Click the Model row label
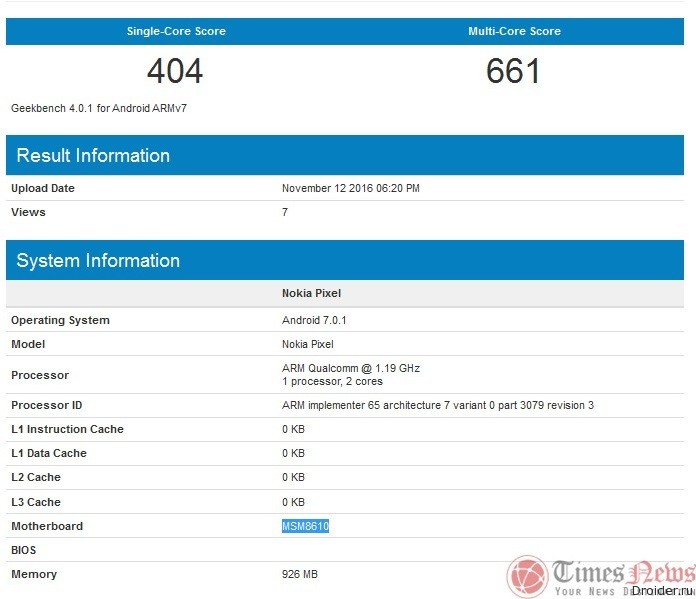This screenshot has width=696, height=599. [x=28, y=344]
